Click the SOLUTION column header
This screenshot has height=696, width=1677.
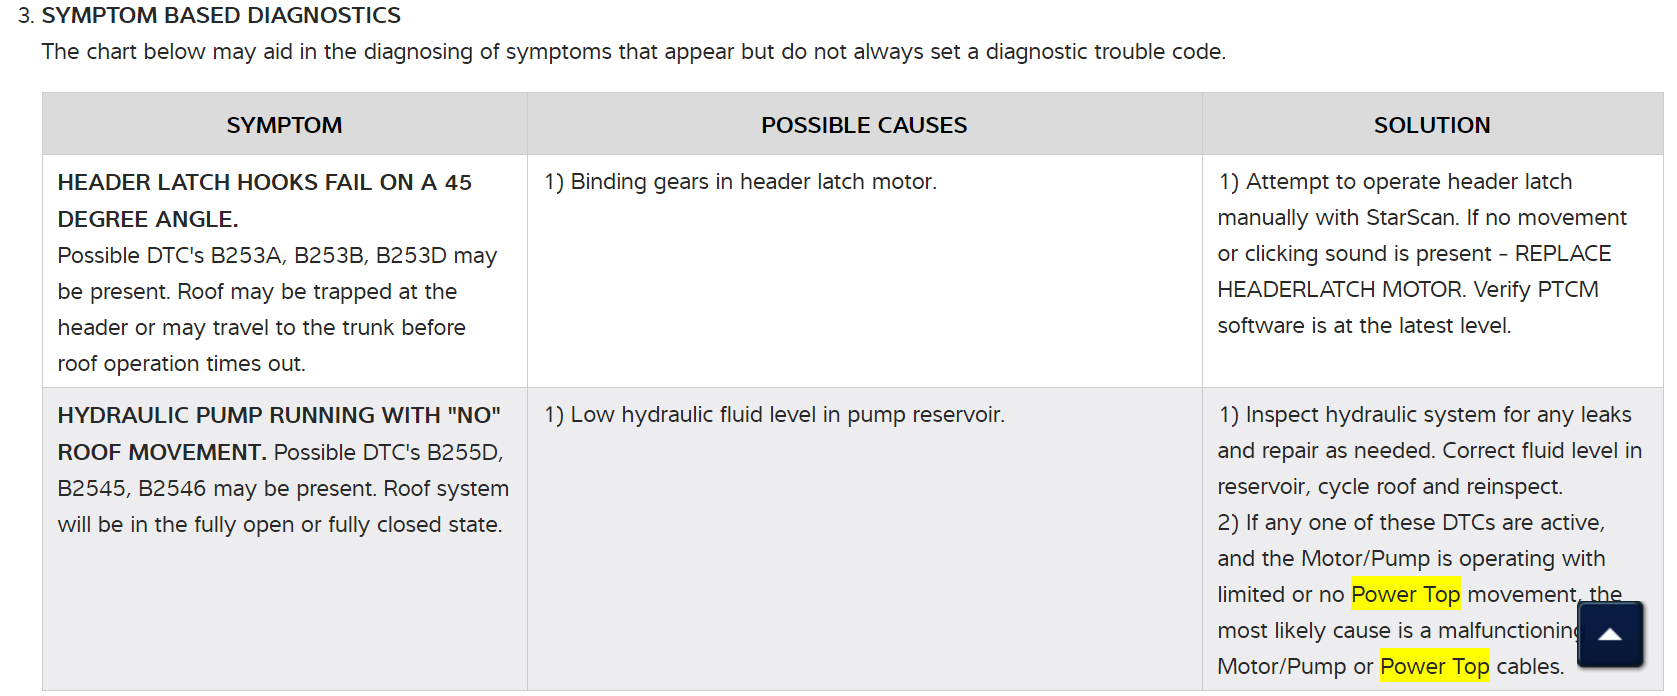(x=1431, y=125)
